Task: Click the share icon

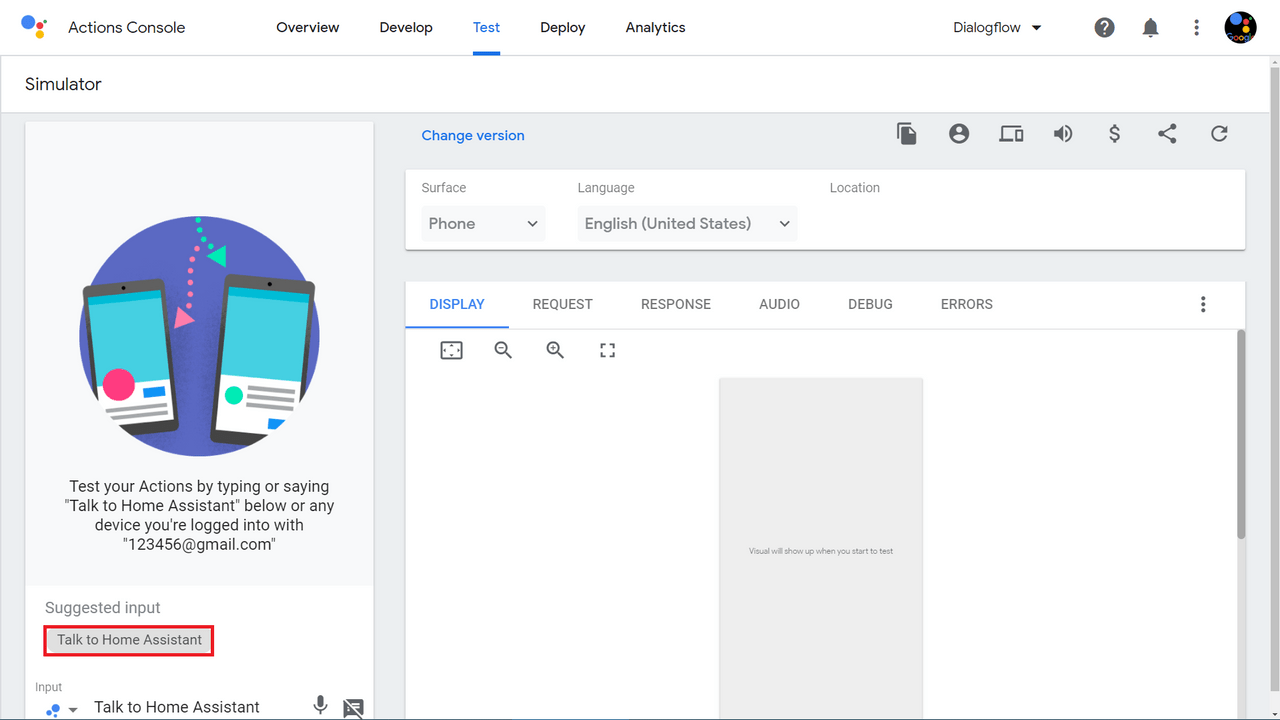Action: (x=1167, y=134)
